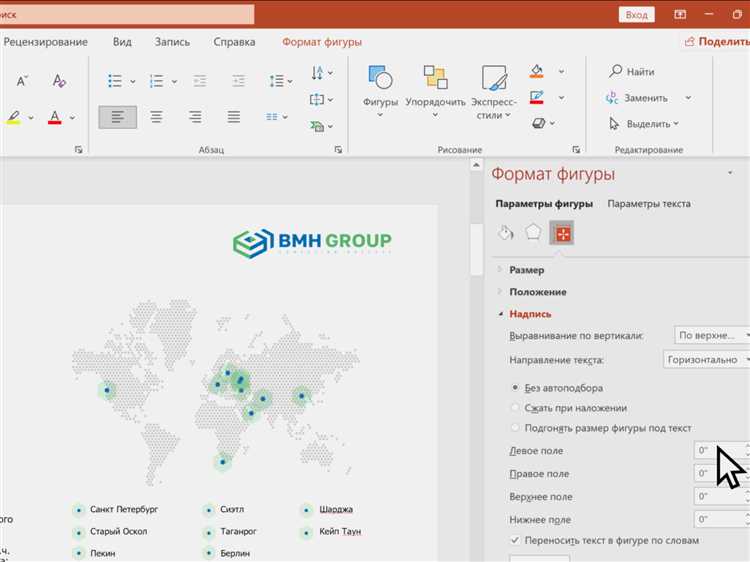Open the text direction Горизонтально dropdown
Screen dimensions: 750x562
pos(706,360)
